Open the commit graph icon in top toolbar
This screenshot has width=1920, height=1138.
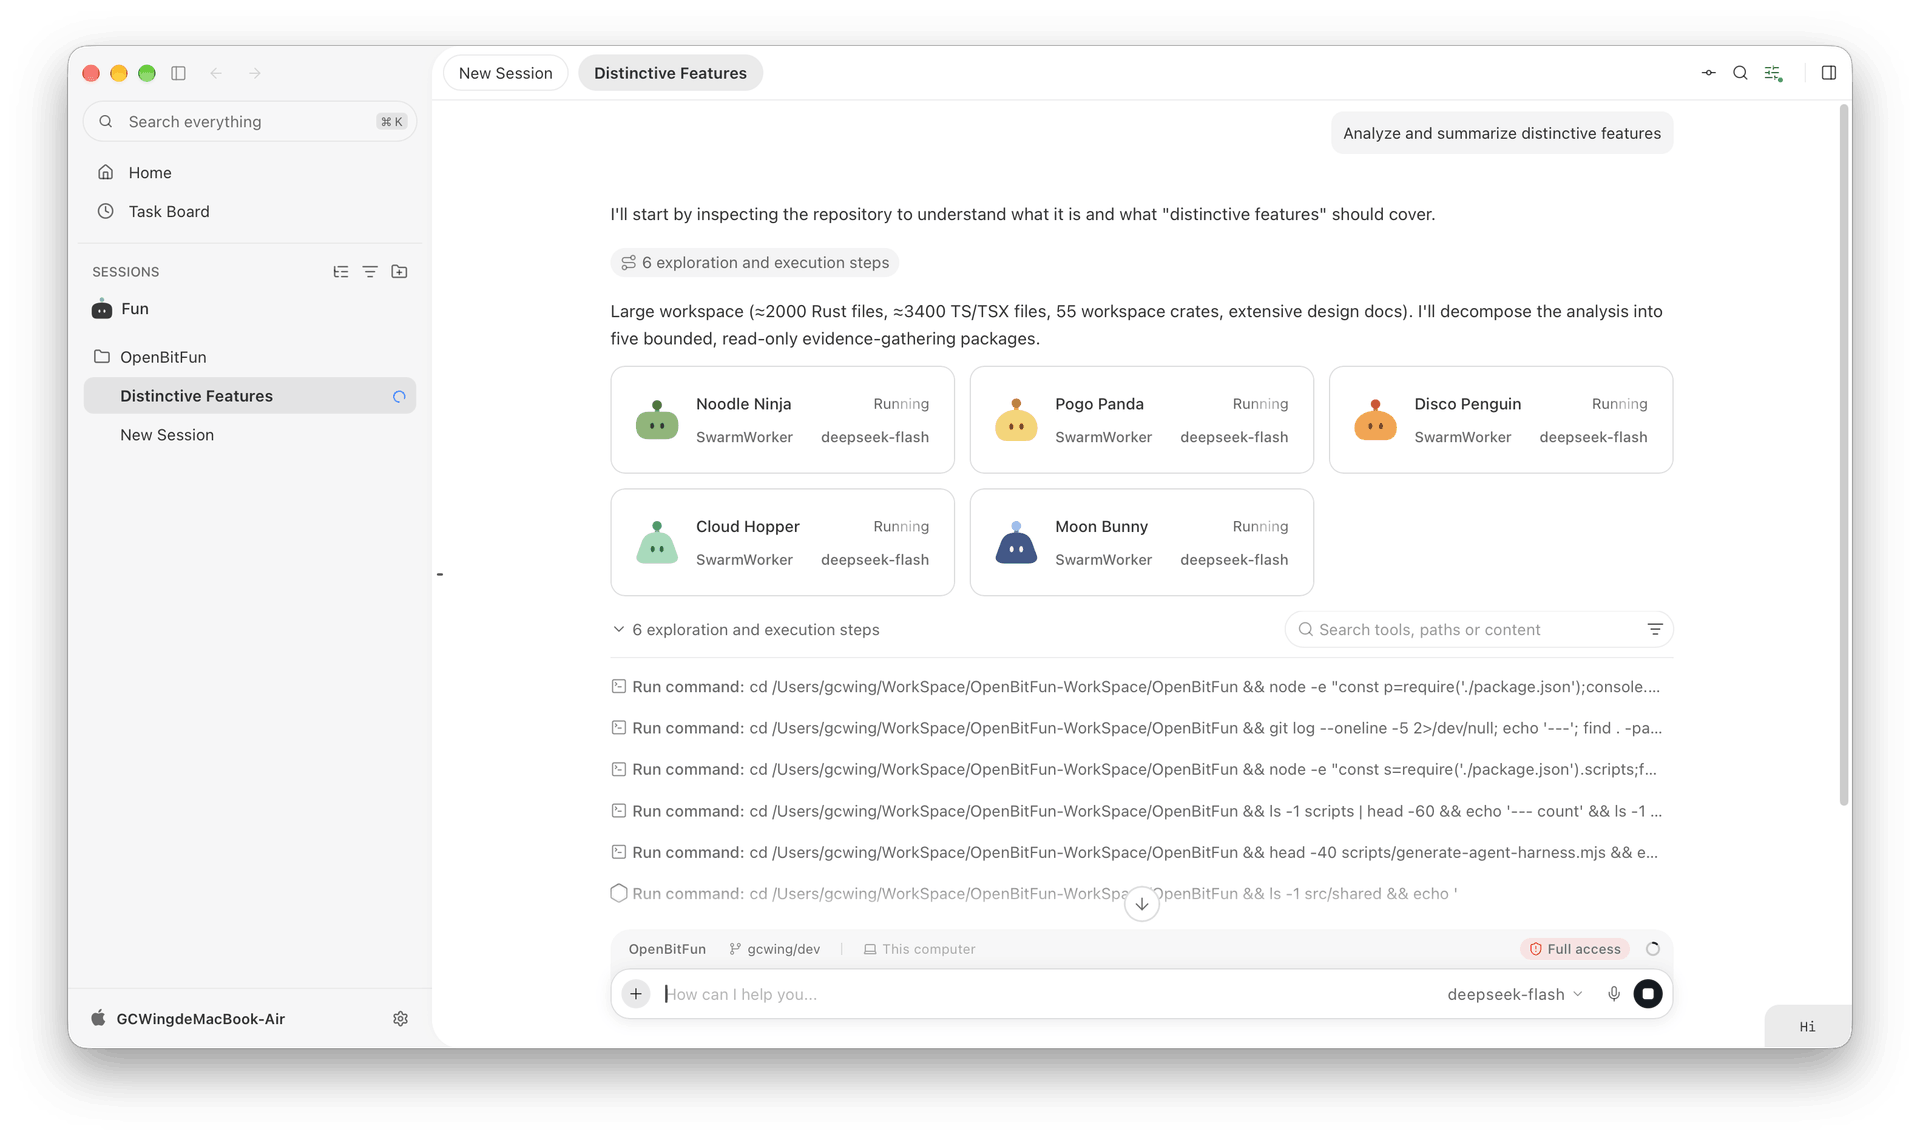pyautogui.click(x=1708, y=73)
